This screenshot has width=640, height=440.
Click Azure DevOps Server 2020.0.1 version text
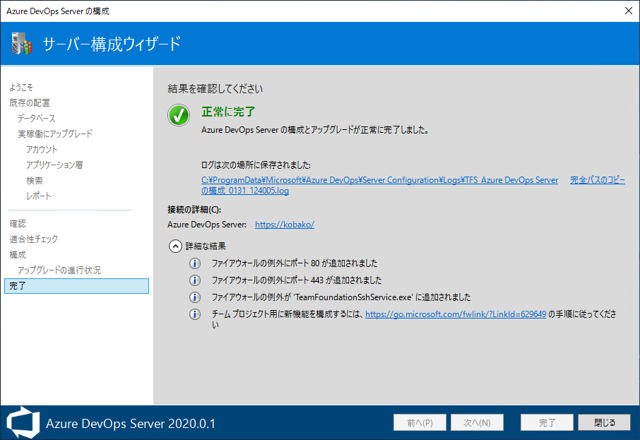[x=131, y=423]
